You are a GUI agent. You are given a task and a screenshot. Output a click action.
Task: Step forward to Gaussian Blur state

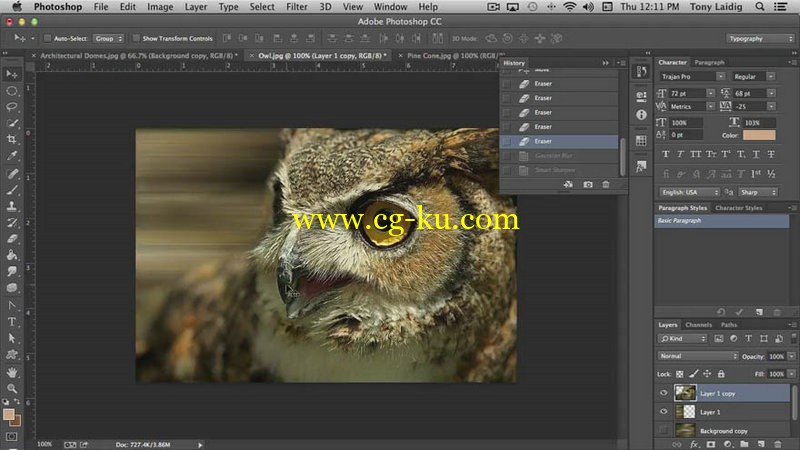click(559, 156)
